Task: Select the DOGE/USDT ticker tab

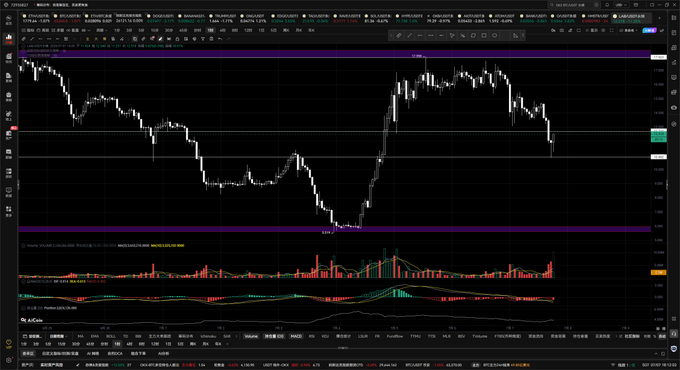Action: pos(160,18)
